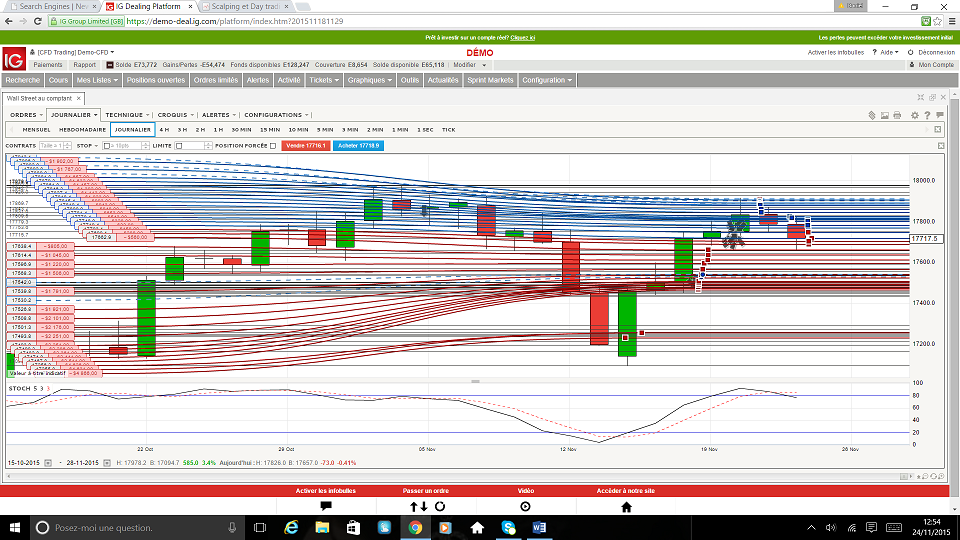The width and height of the screenshot is (960, 540).
Task: Click the Paiements link
Action: [48, 65]
